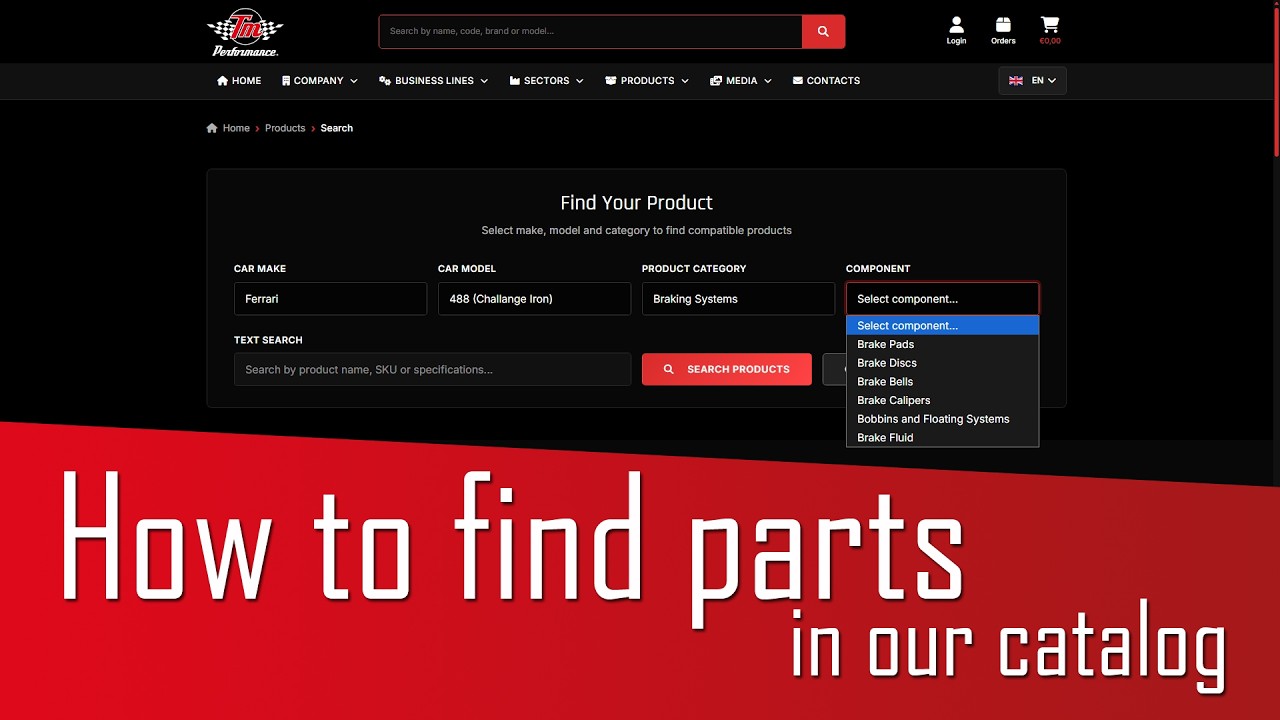Select Bobbins and Floating Systems option

pyautogui.click(x=942, y=419)
